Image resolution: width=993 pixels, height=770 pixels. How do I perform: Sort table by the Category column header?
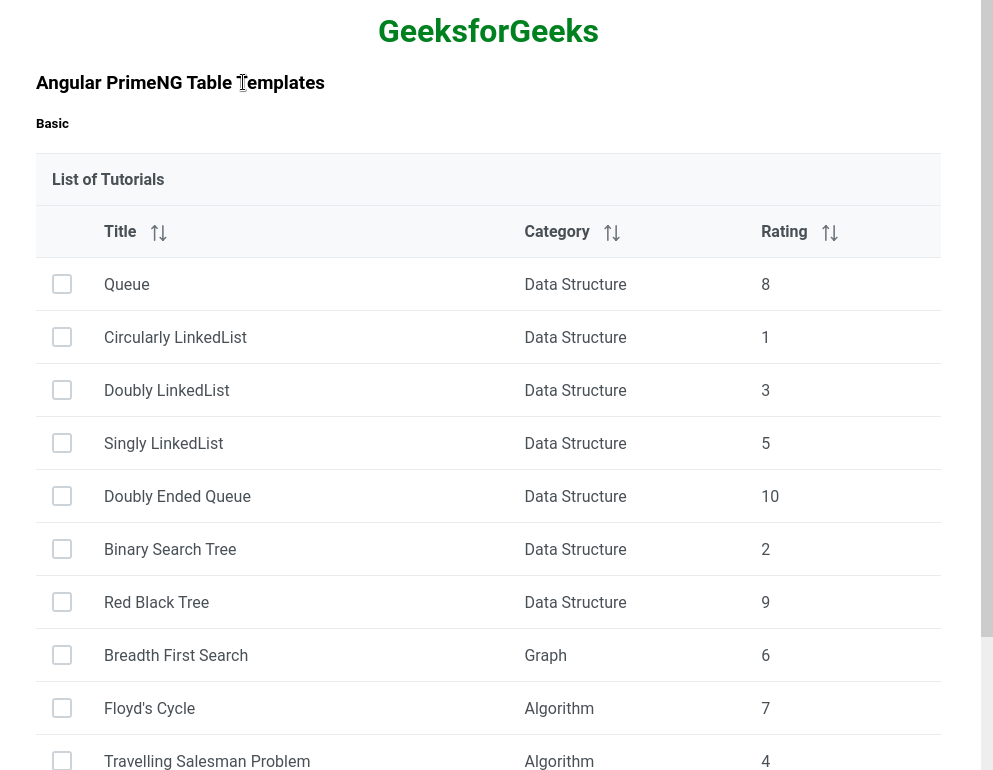(x=557, y=231)
